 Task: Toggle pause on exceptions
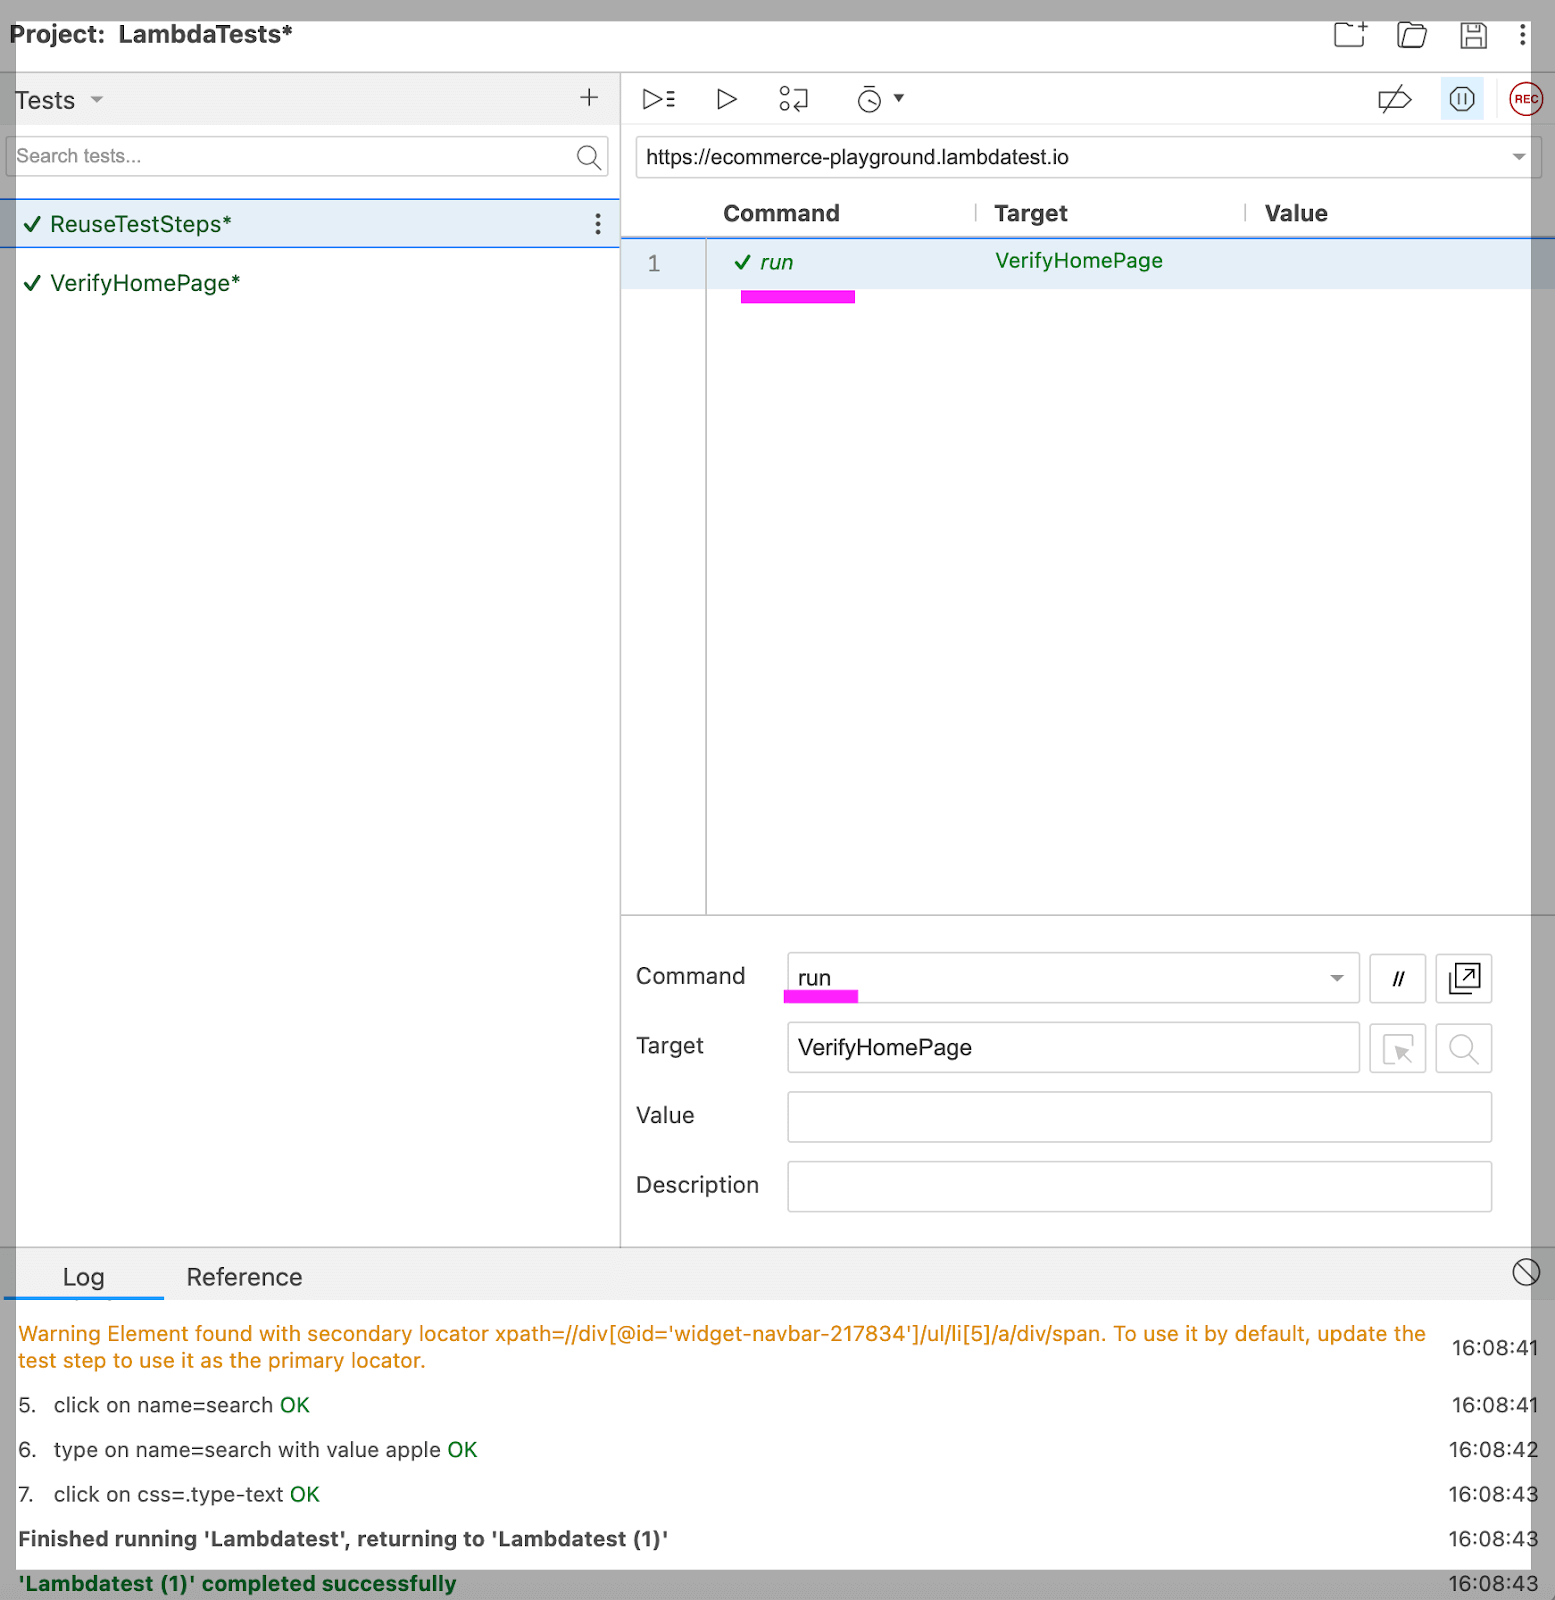click(1462, 99)
